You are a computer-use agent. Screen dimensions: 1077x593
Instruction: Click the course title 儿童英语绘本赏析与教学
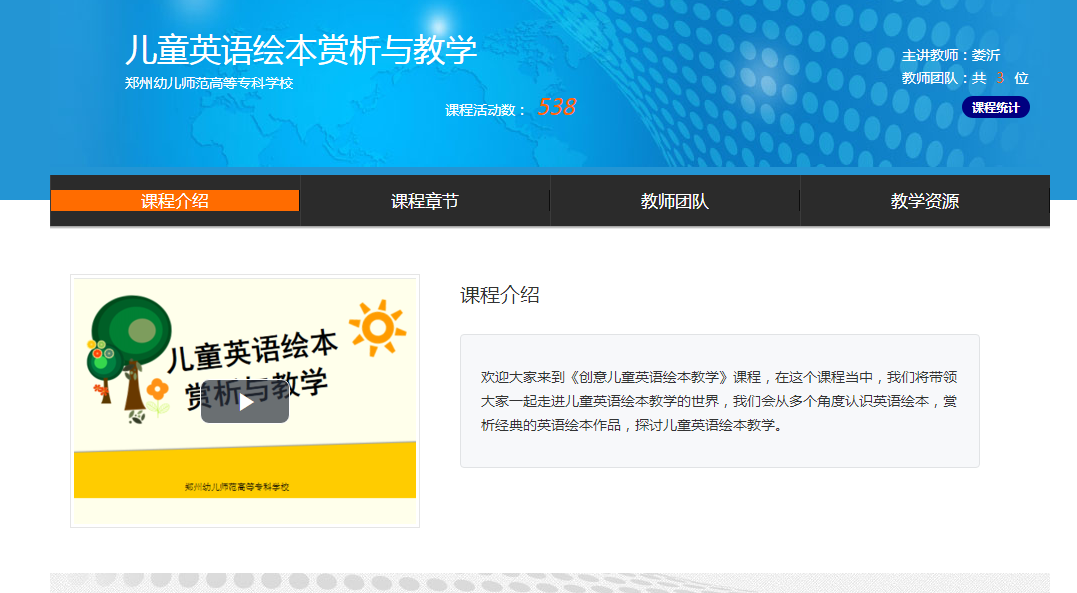click(x=301, y=49)
